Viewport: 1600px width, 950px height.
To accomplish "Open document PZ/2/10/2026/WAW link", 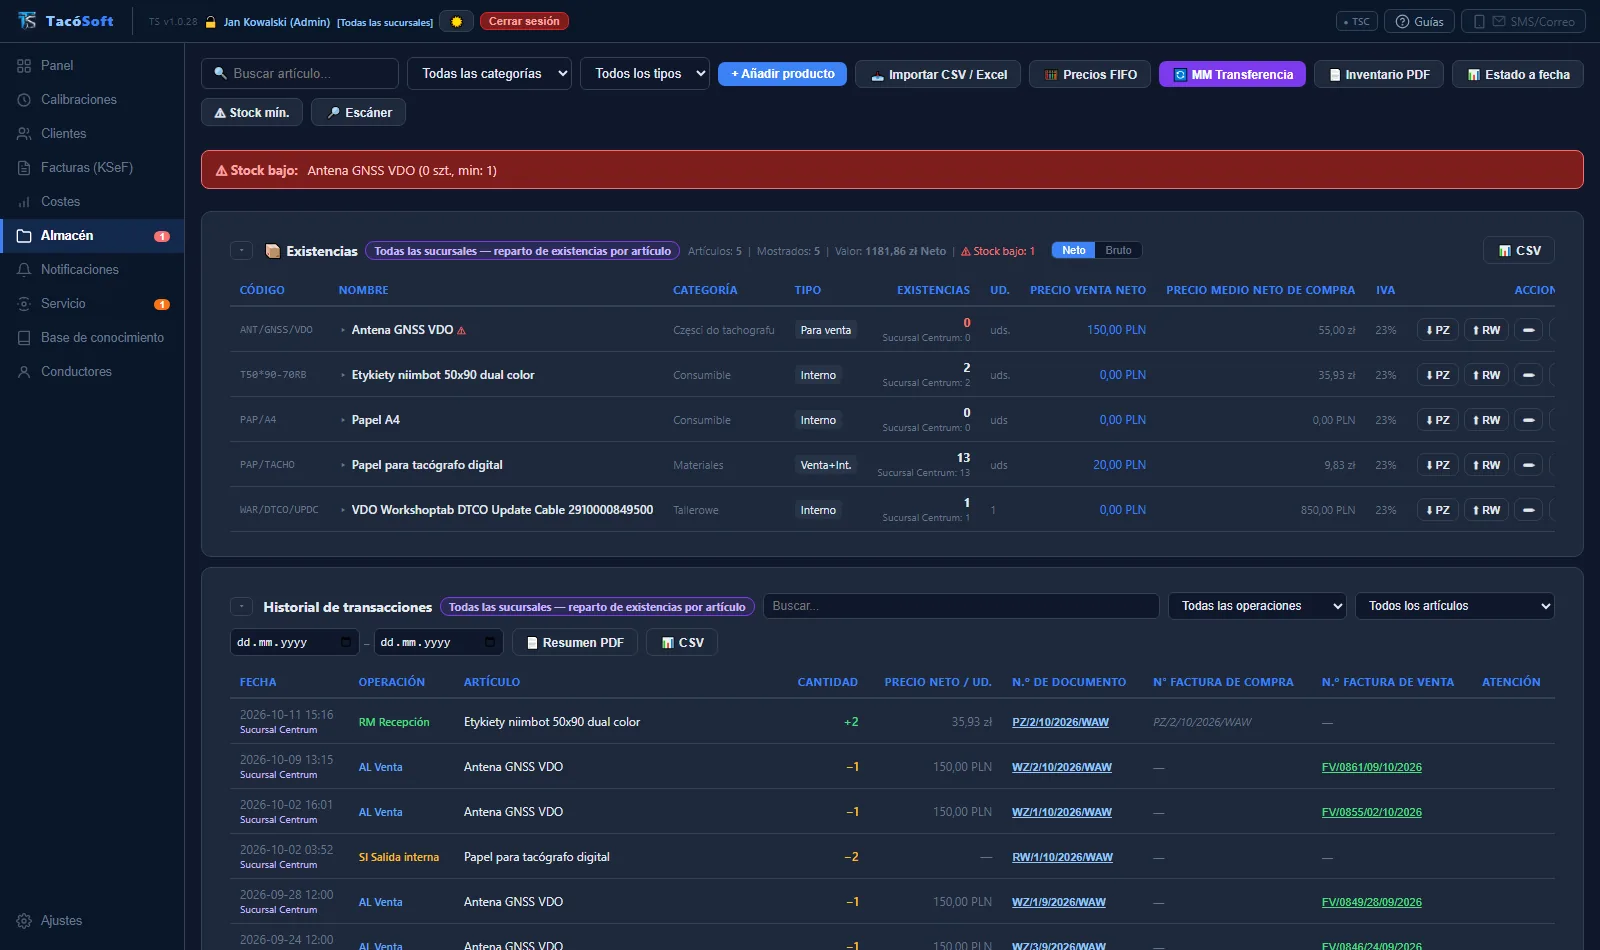I will pos(1060,722).
